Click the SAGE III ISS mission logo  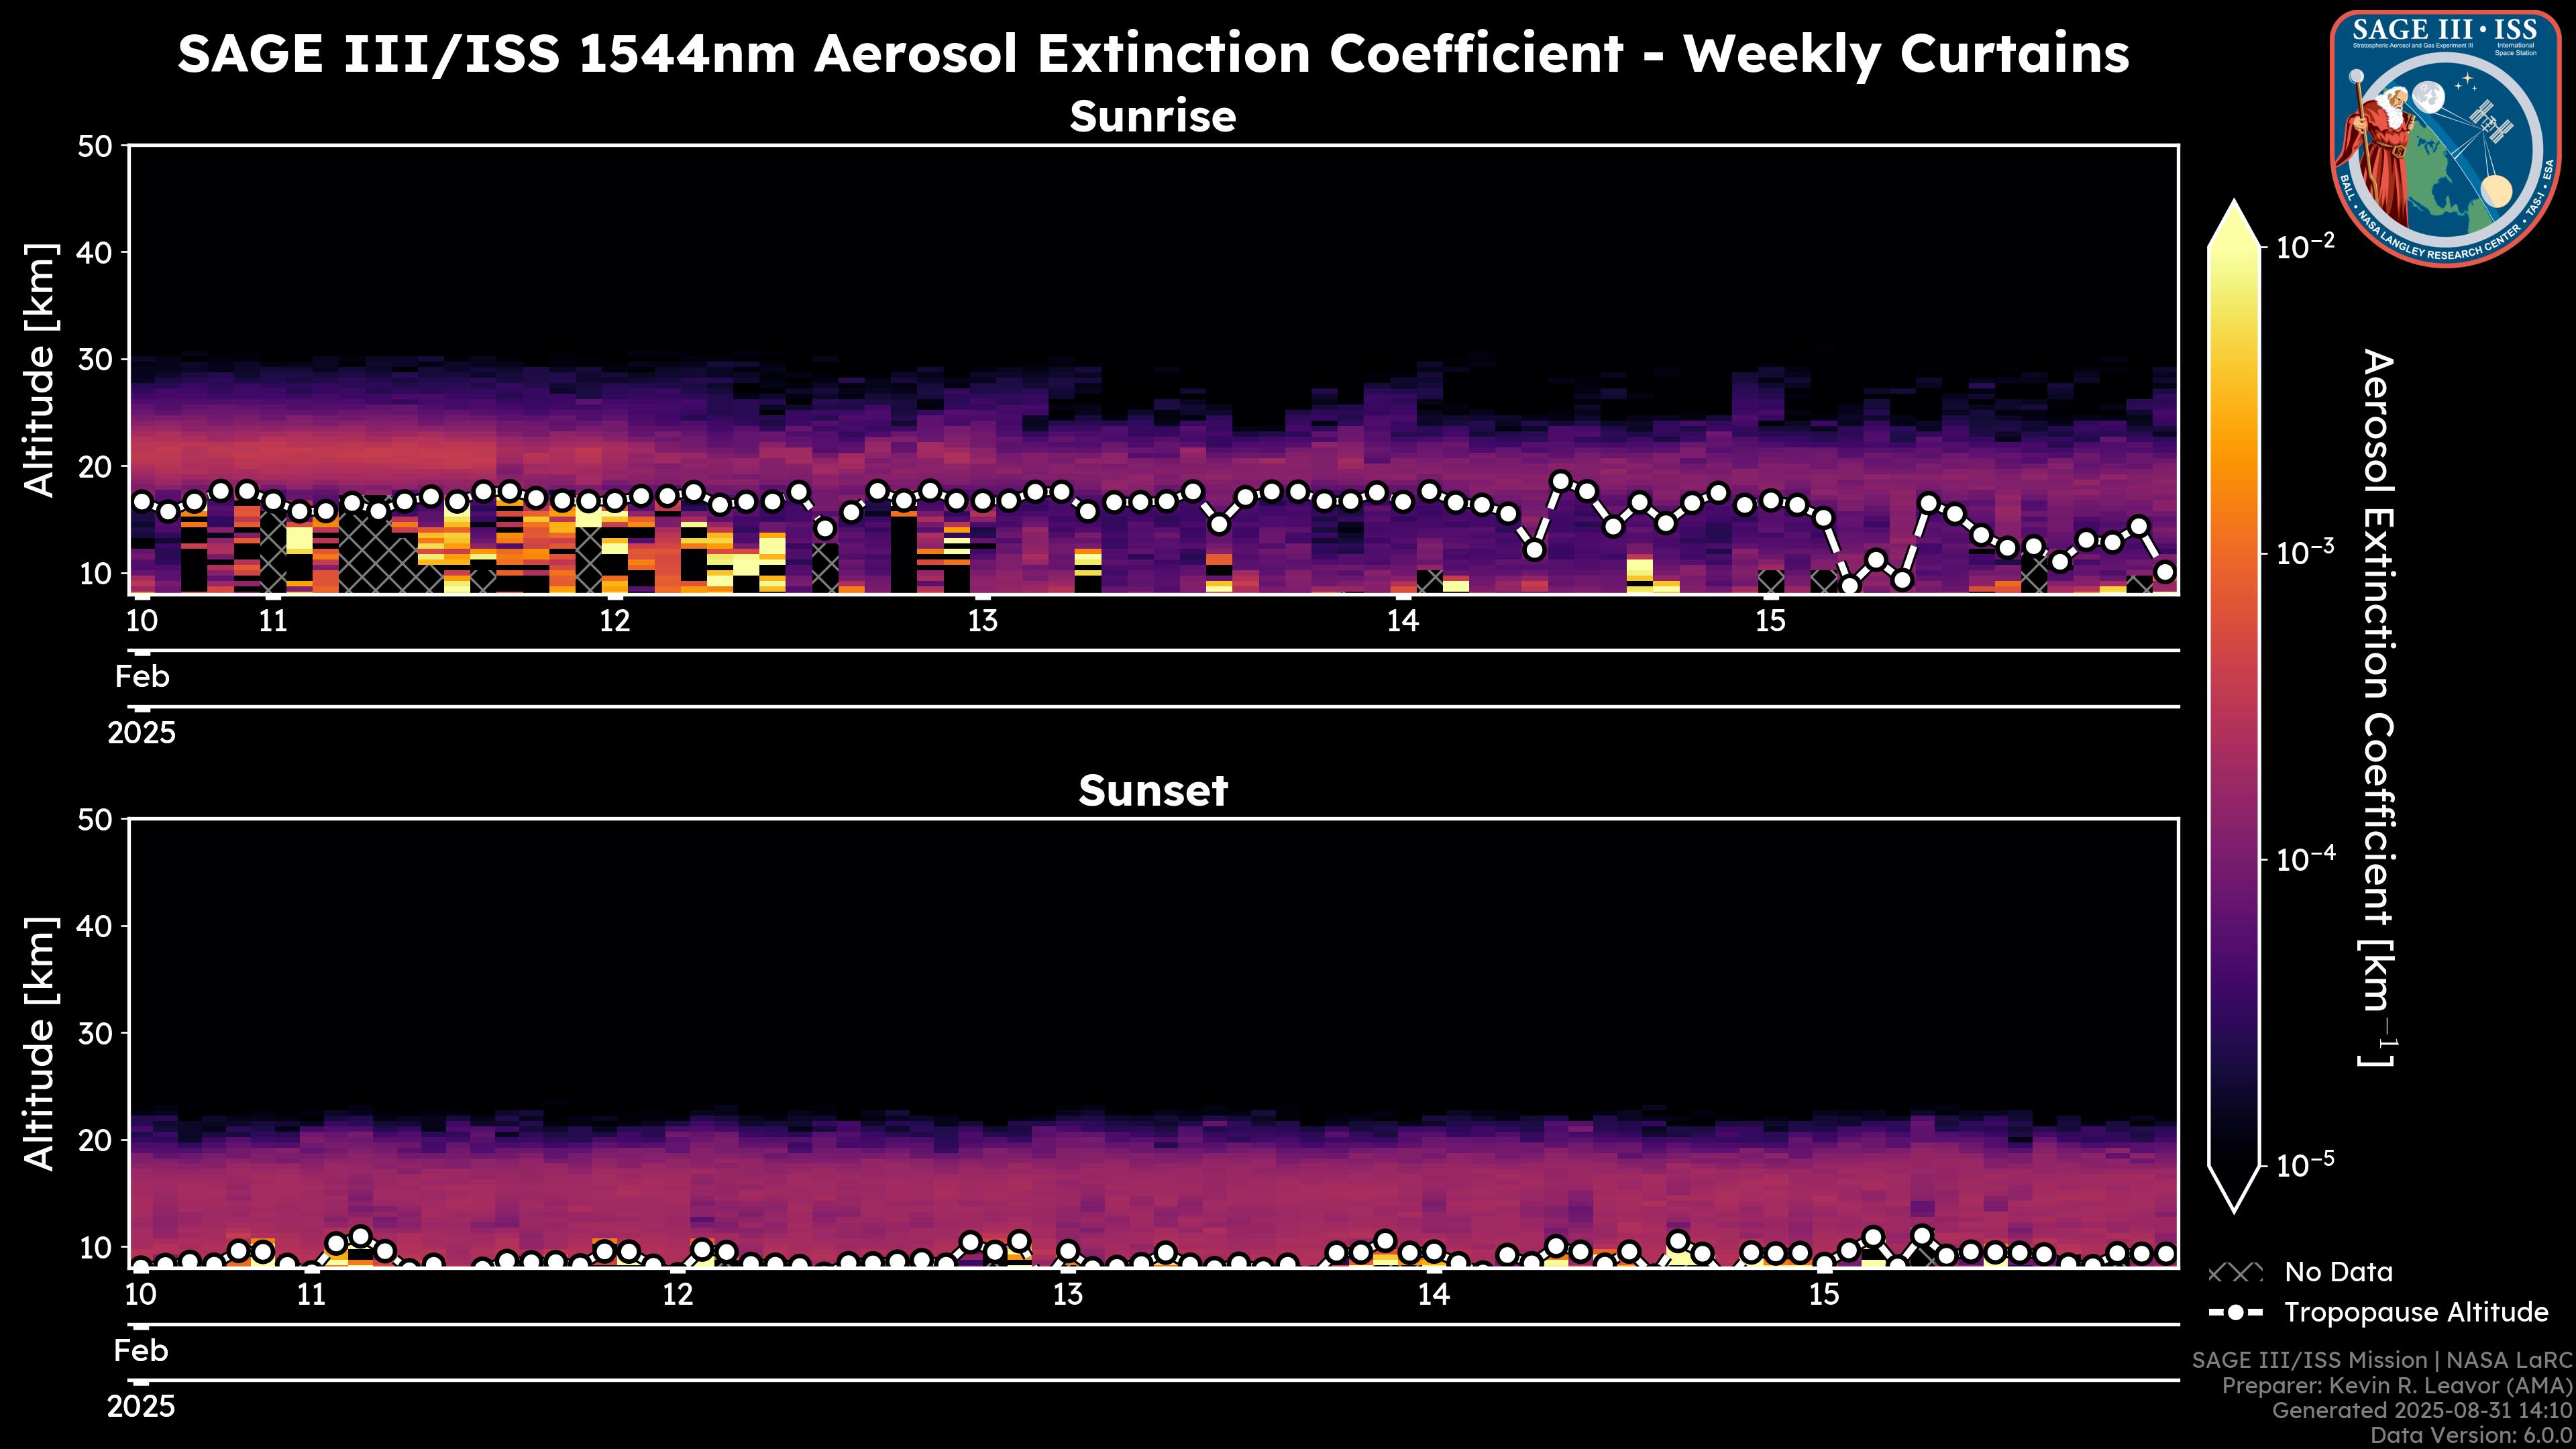point(2445,138)
